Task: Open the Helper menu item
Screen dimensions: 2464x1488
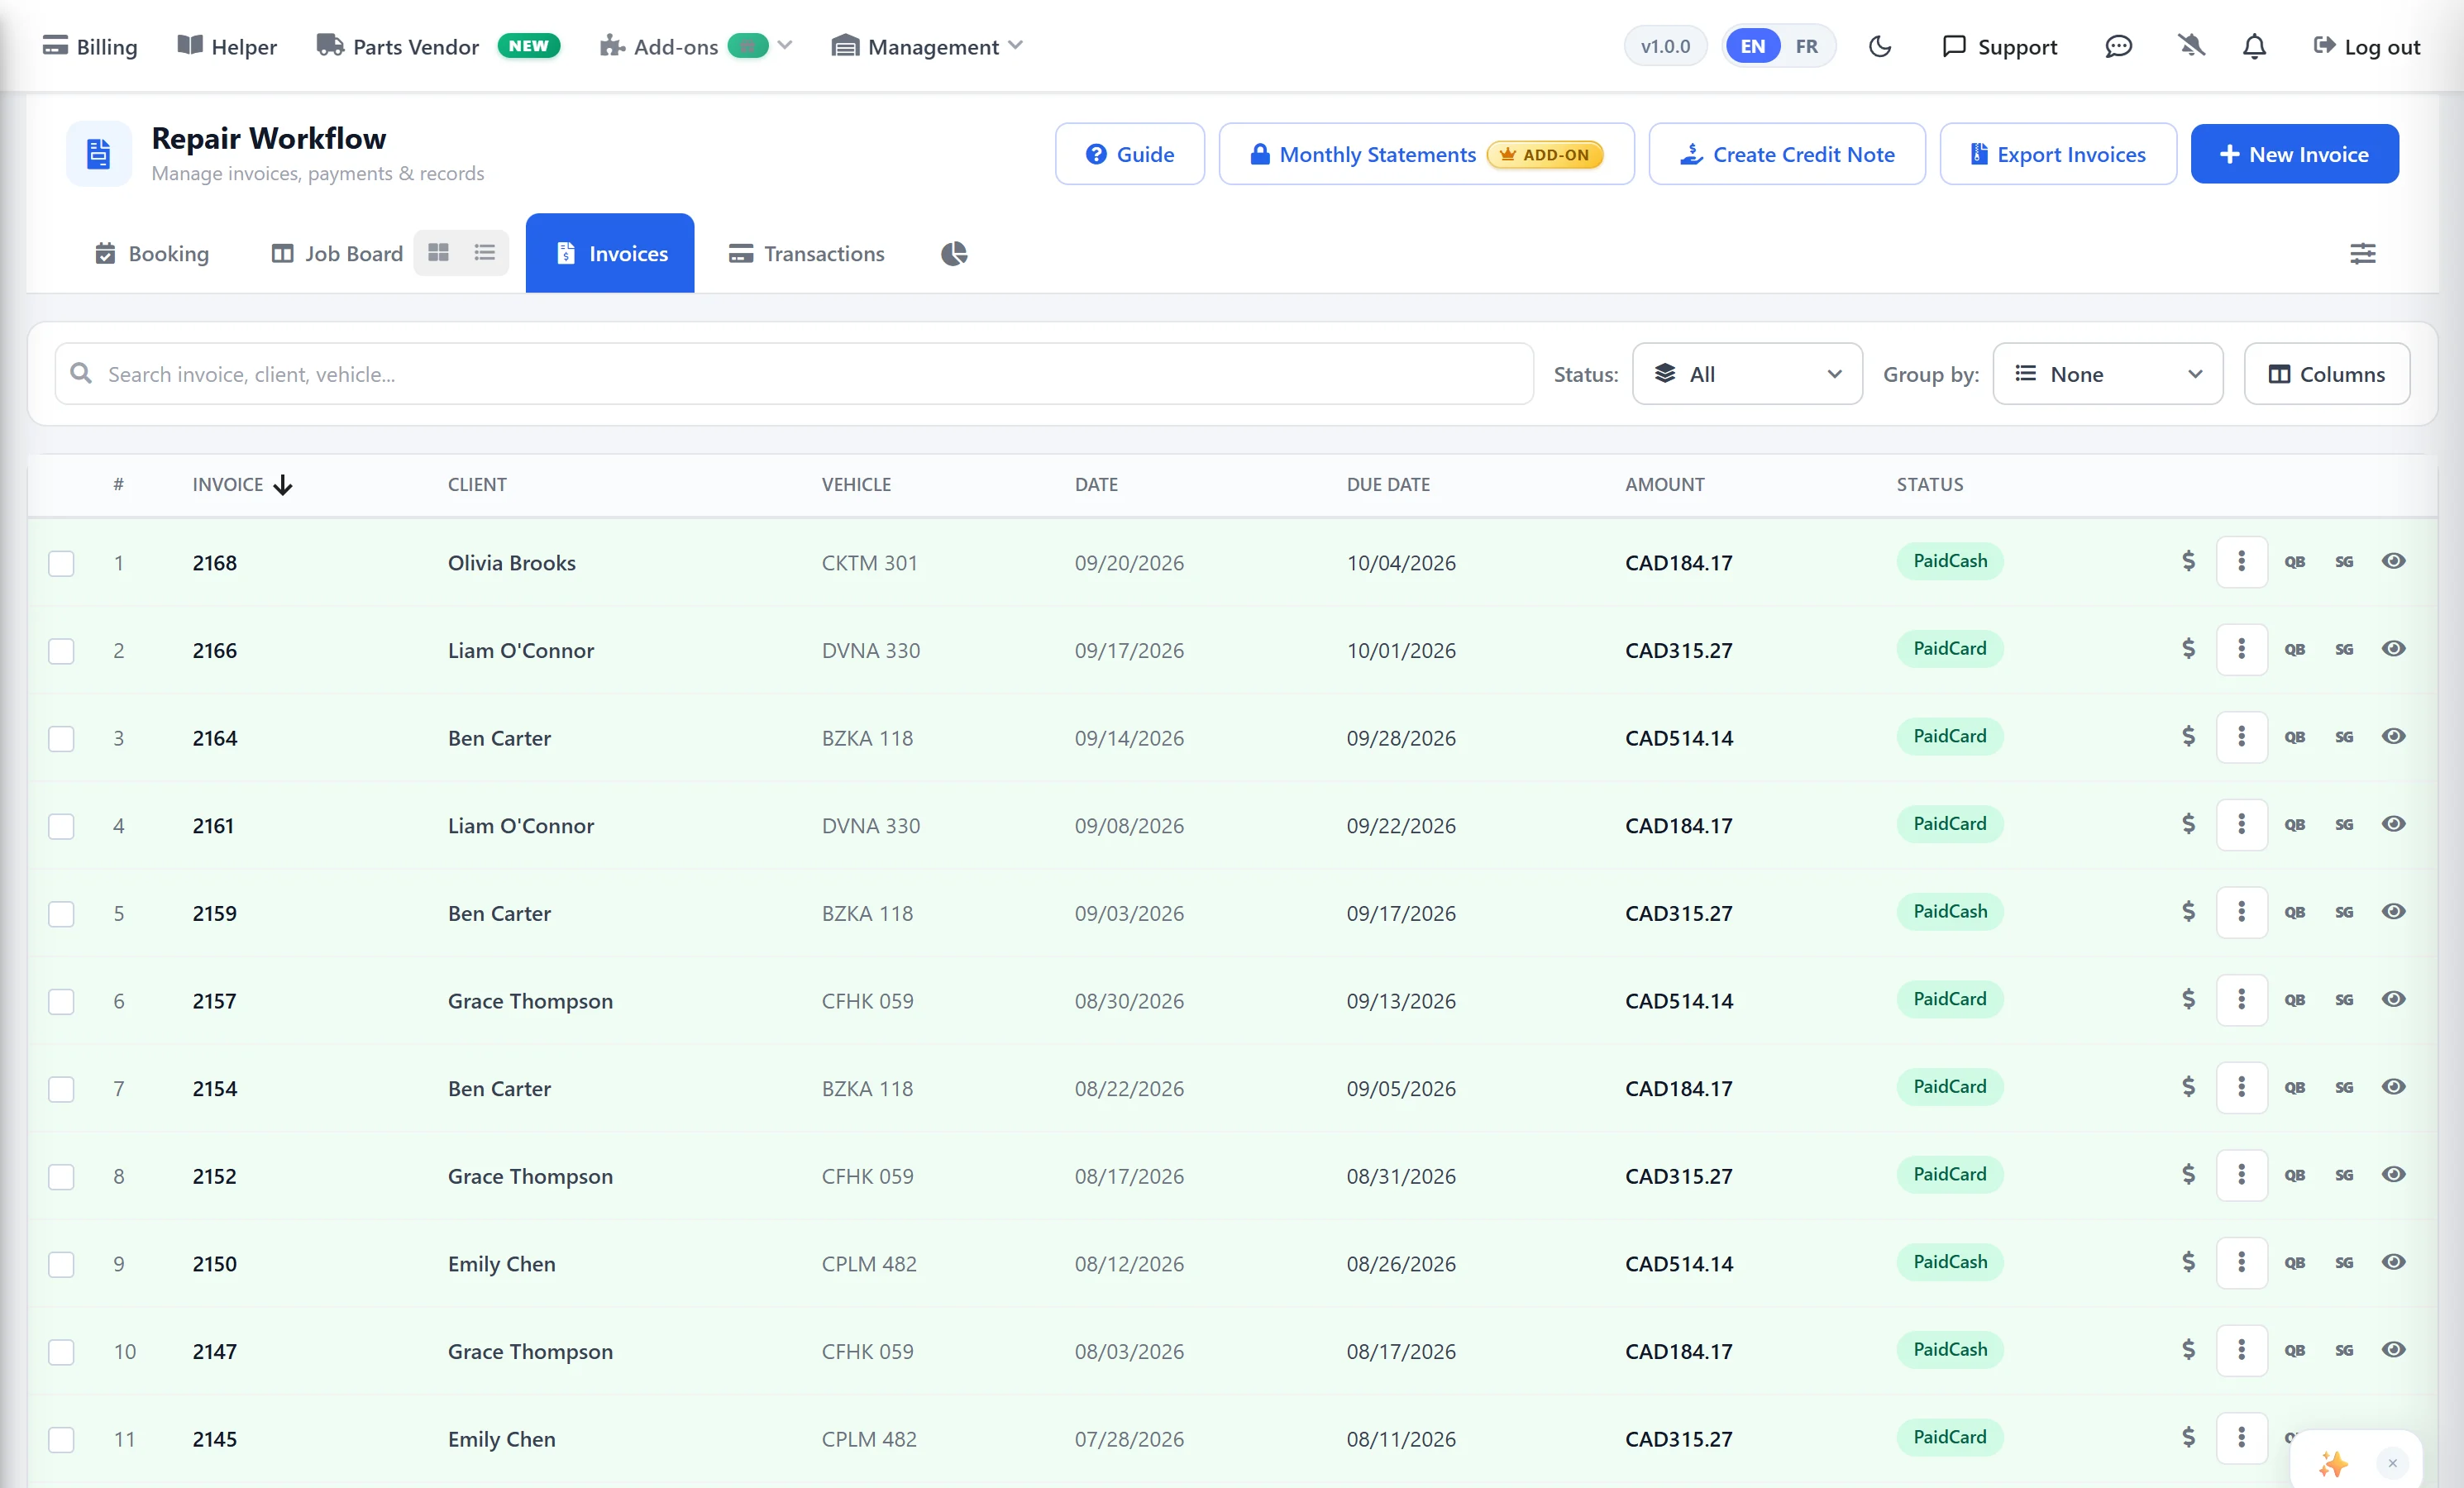Action: click(x=227, y=46)
